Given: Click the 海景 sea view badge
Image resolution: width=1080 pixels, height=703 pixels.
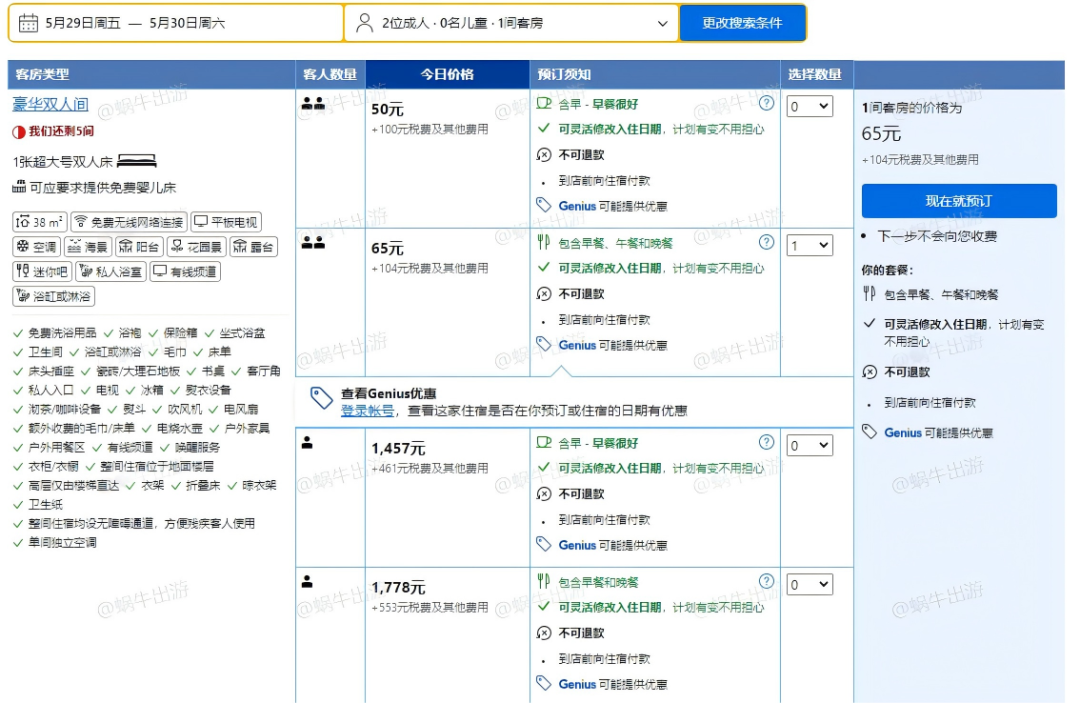Looking at the screenshot, I should click(x=88, y=246).
